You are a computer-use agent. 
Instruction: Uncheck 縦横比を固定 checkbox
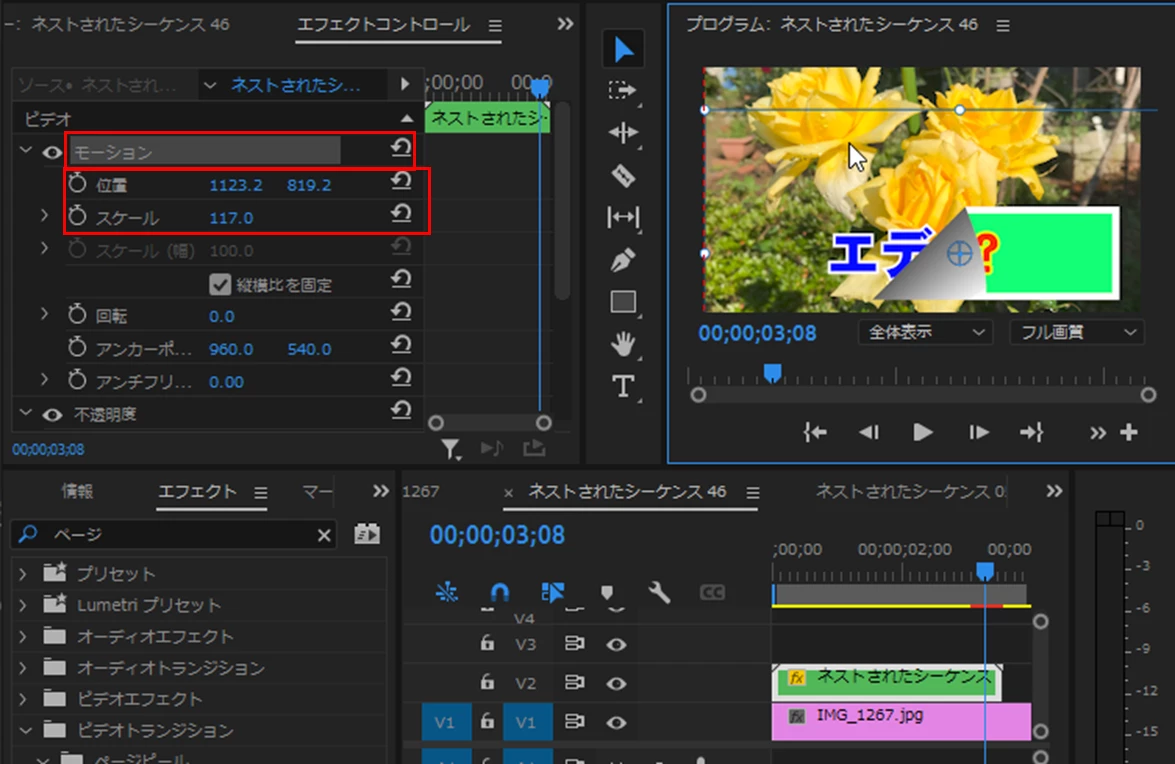click(x=220, y=284)
